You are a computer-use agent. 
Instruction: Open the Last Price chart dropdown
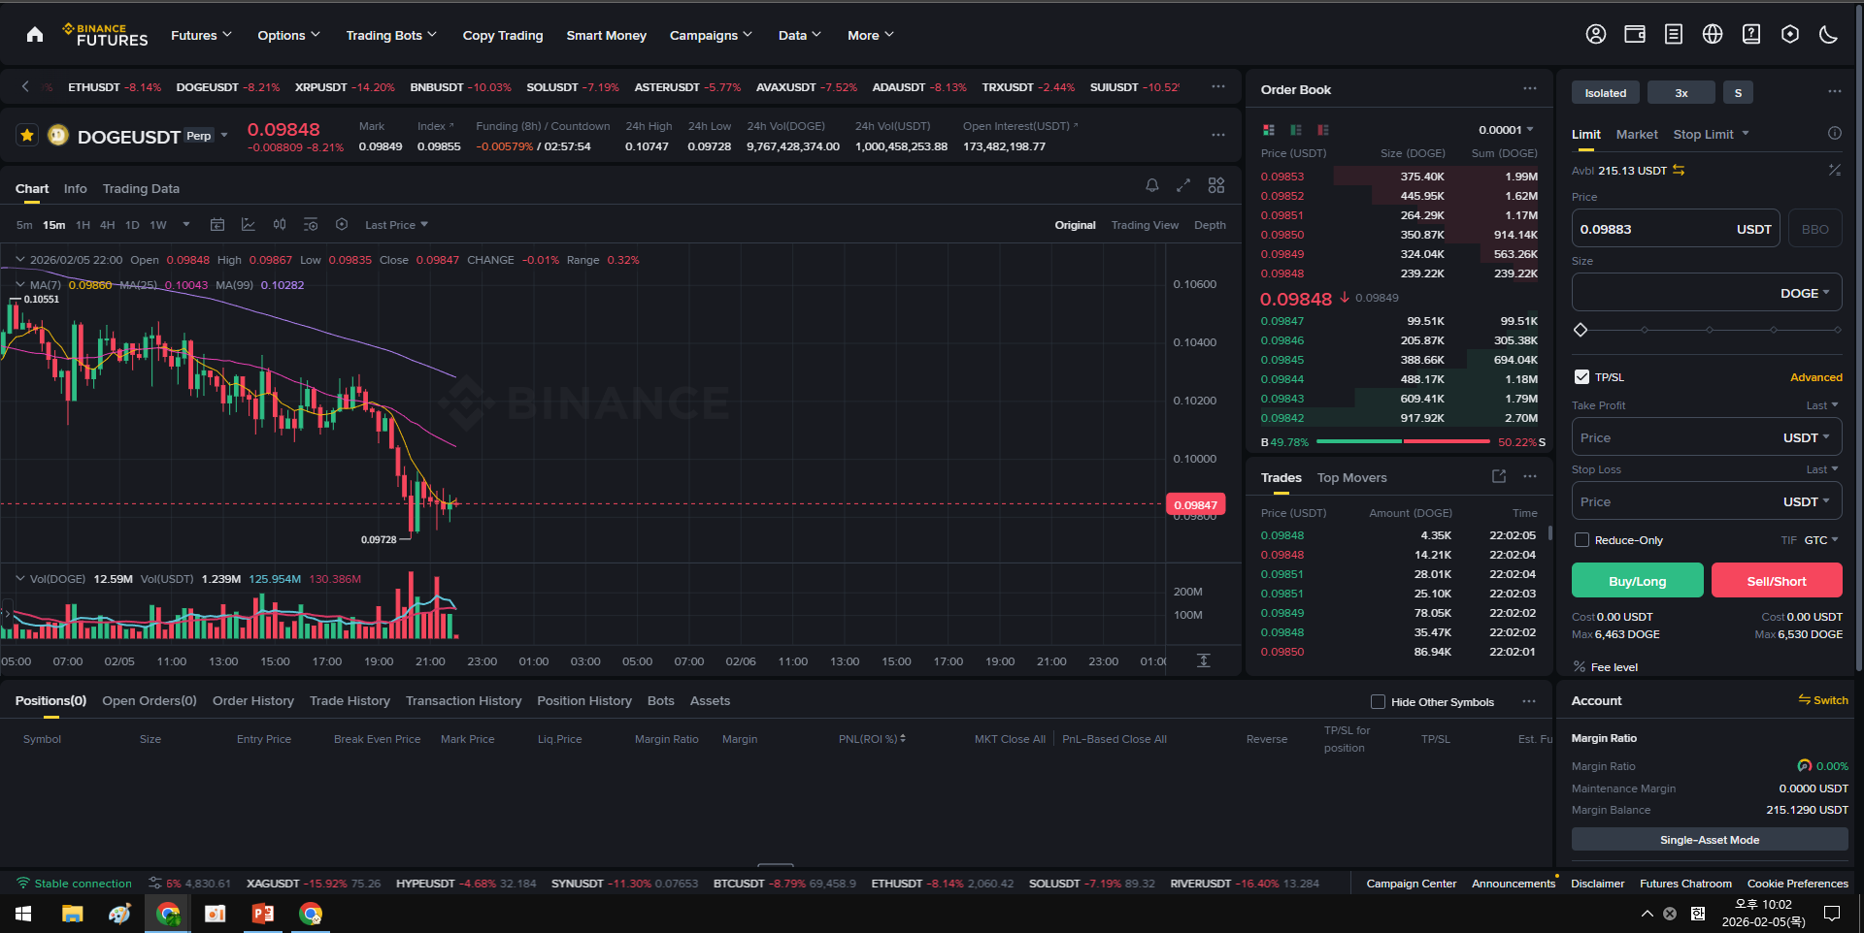coord(396,225)
